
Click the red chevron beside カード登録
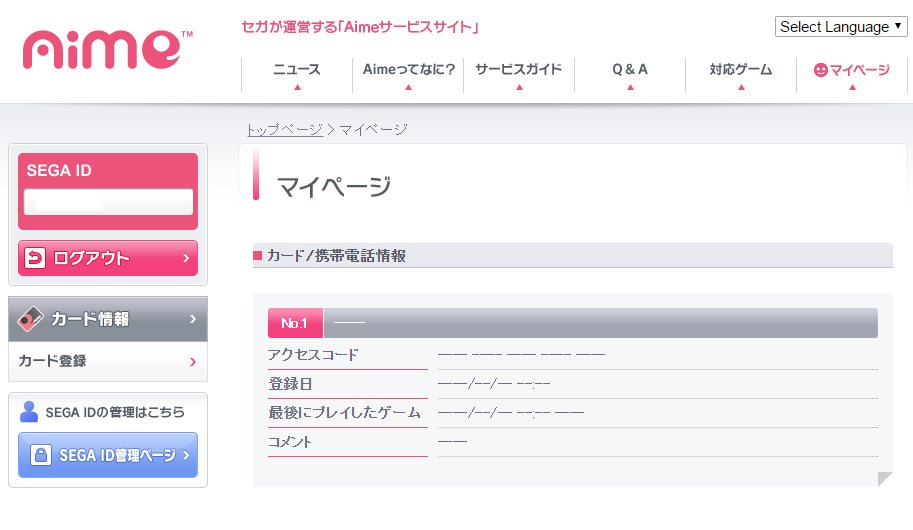click(193, 362)
